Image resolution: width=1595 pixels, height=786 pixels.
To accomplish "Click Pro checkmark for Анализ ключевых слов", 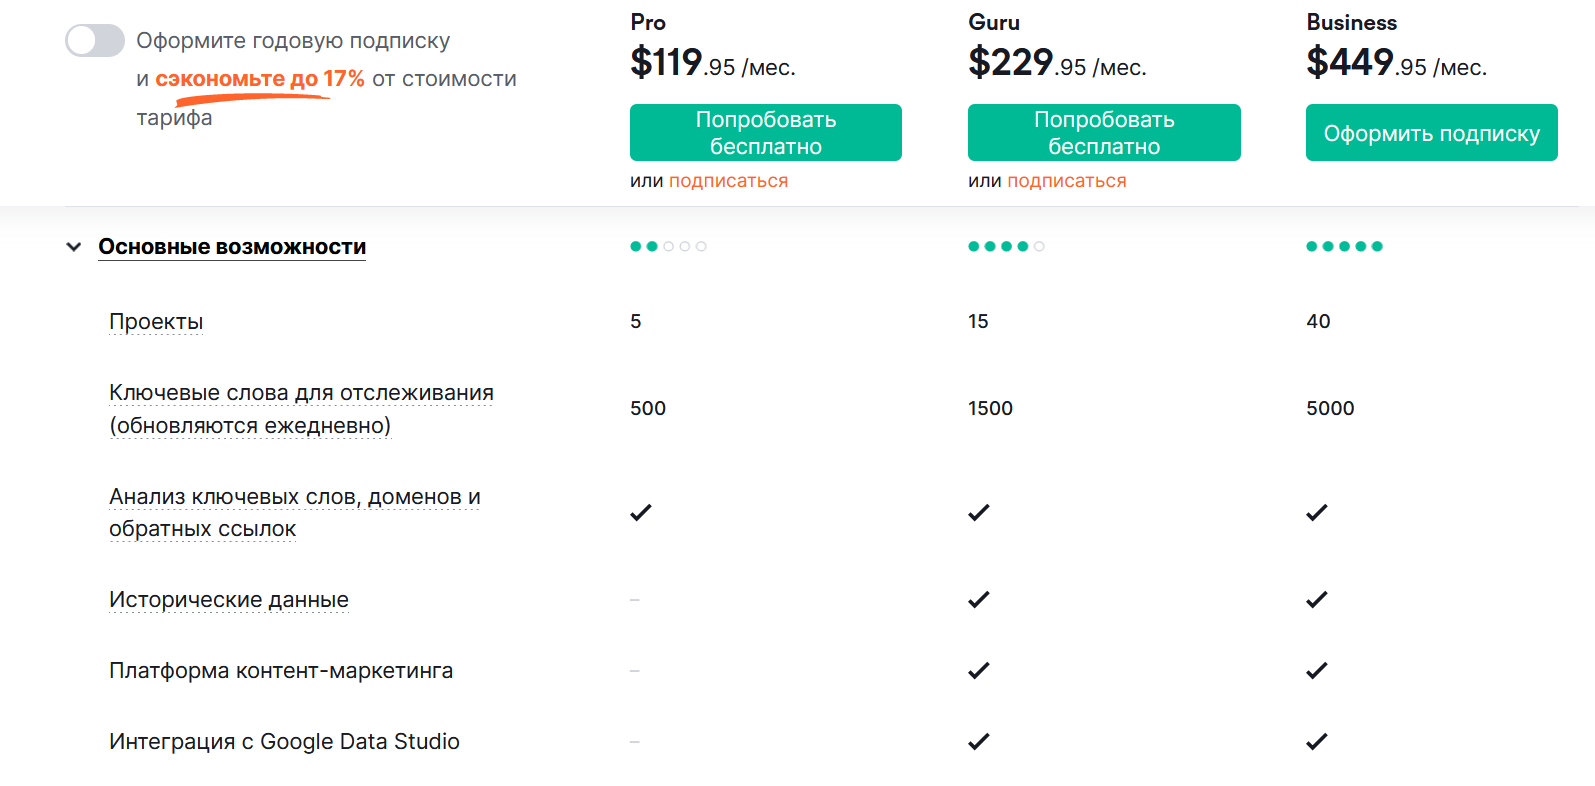I will pyautogui.click(x=641, y=512).
